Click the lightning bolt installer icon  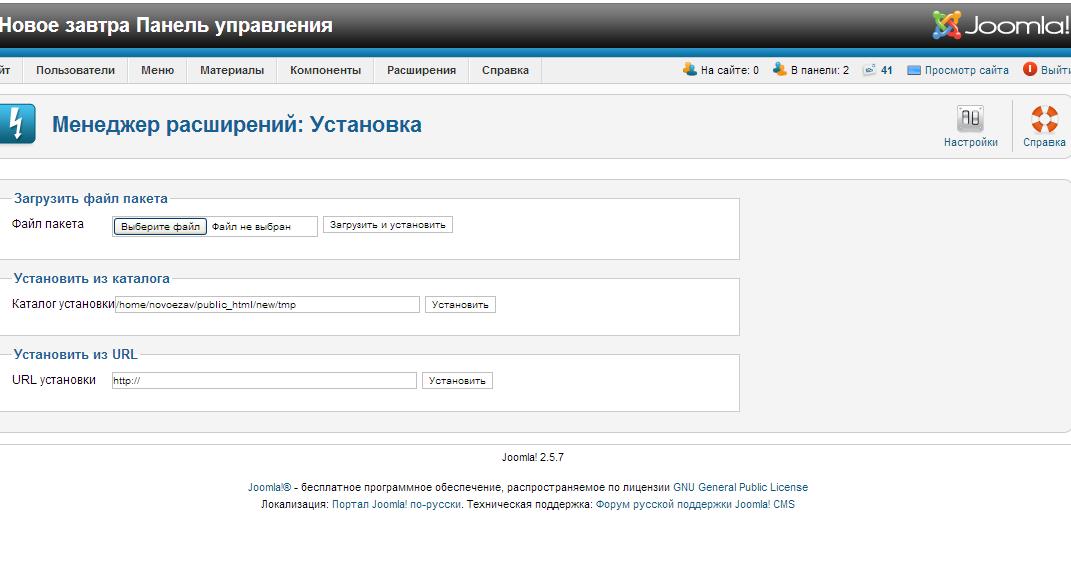[16, 125]
